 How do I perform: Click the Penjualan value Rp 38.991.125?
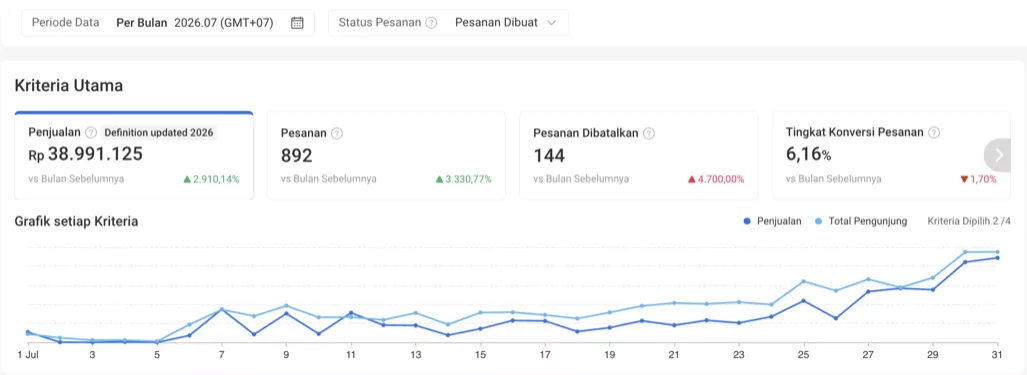86,154
